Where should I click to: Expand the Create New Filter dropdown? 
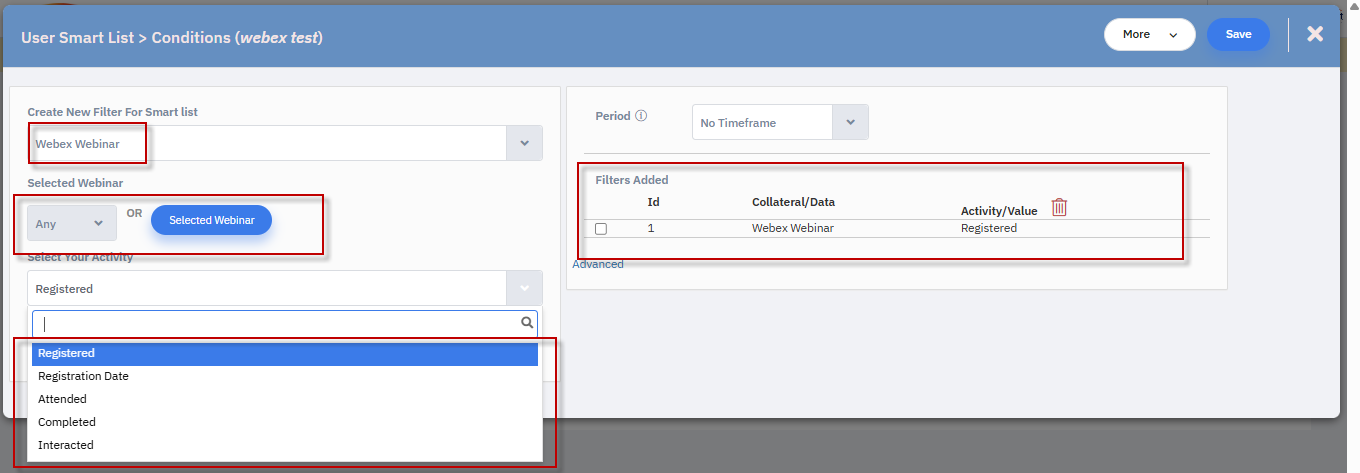(x=524, y=143)
